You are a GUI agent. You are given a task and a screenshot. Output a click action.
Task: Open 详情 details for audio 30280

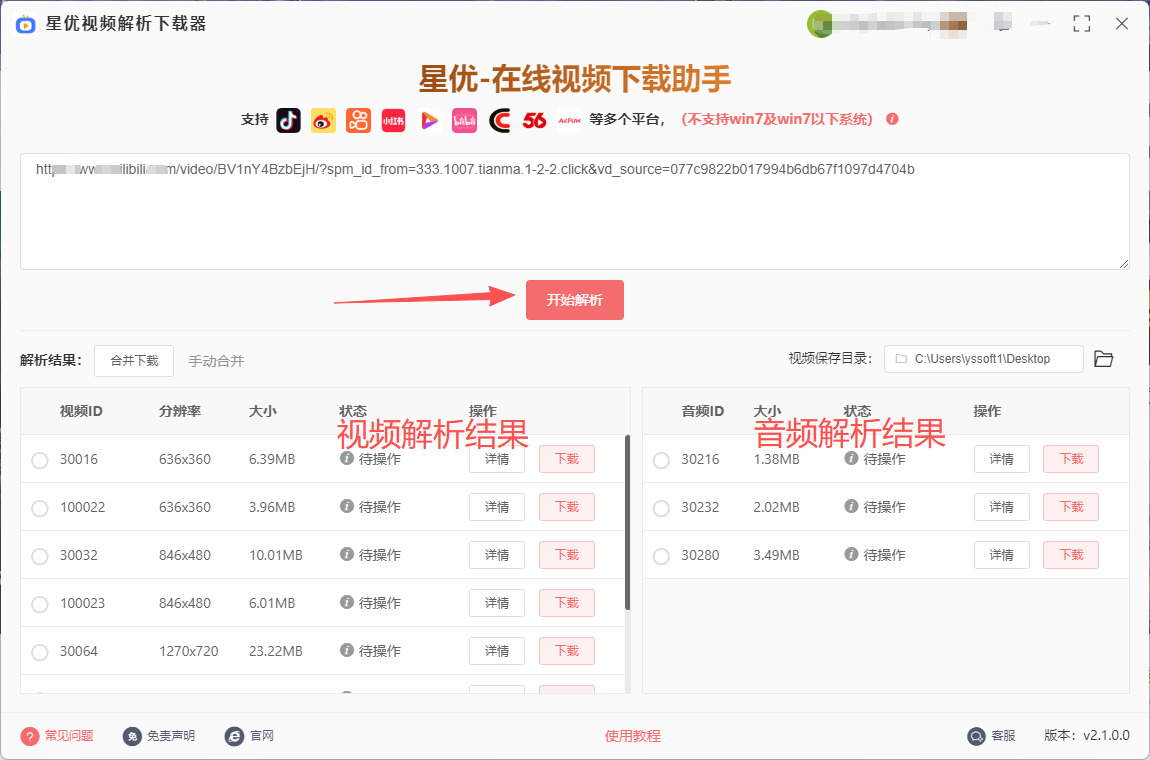[x=1002, y=555]
